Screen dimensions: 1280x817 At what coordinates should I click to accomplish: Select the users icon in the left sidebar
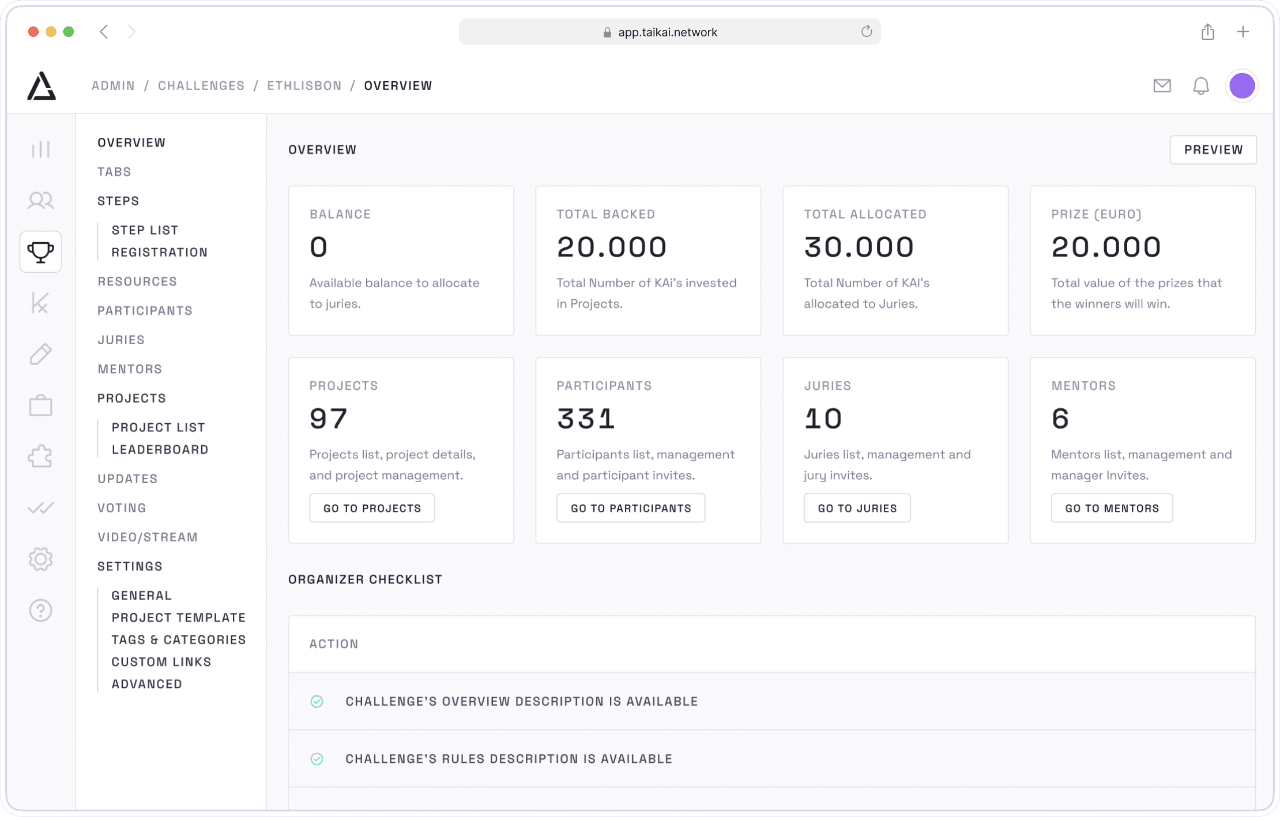tap(40, 200)
